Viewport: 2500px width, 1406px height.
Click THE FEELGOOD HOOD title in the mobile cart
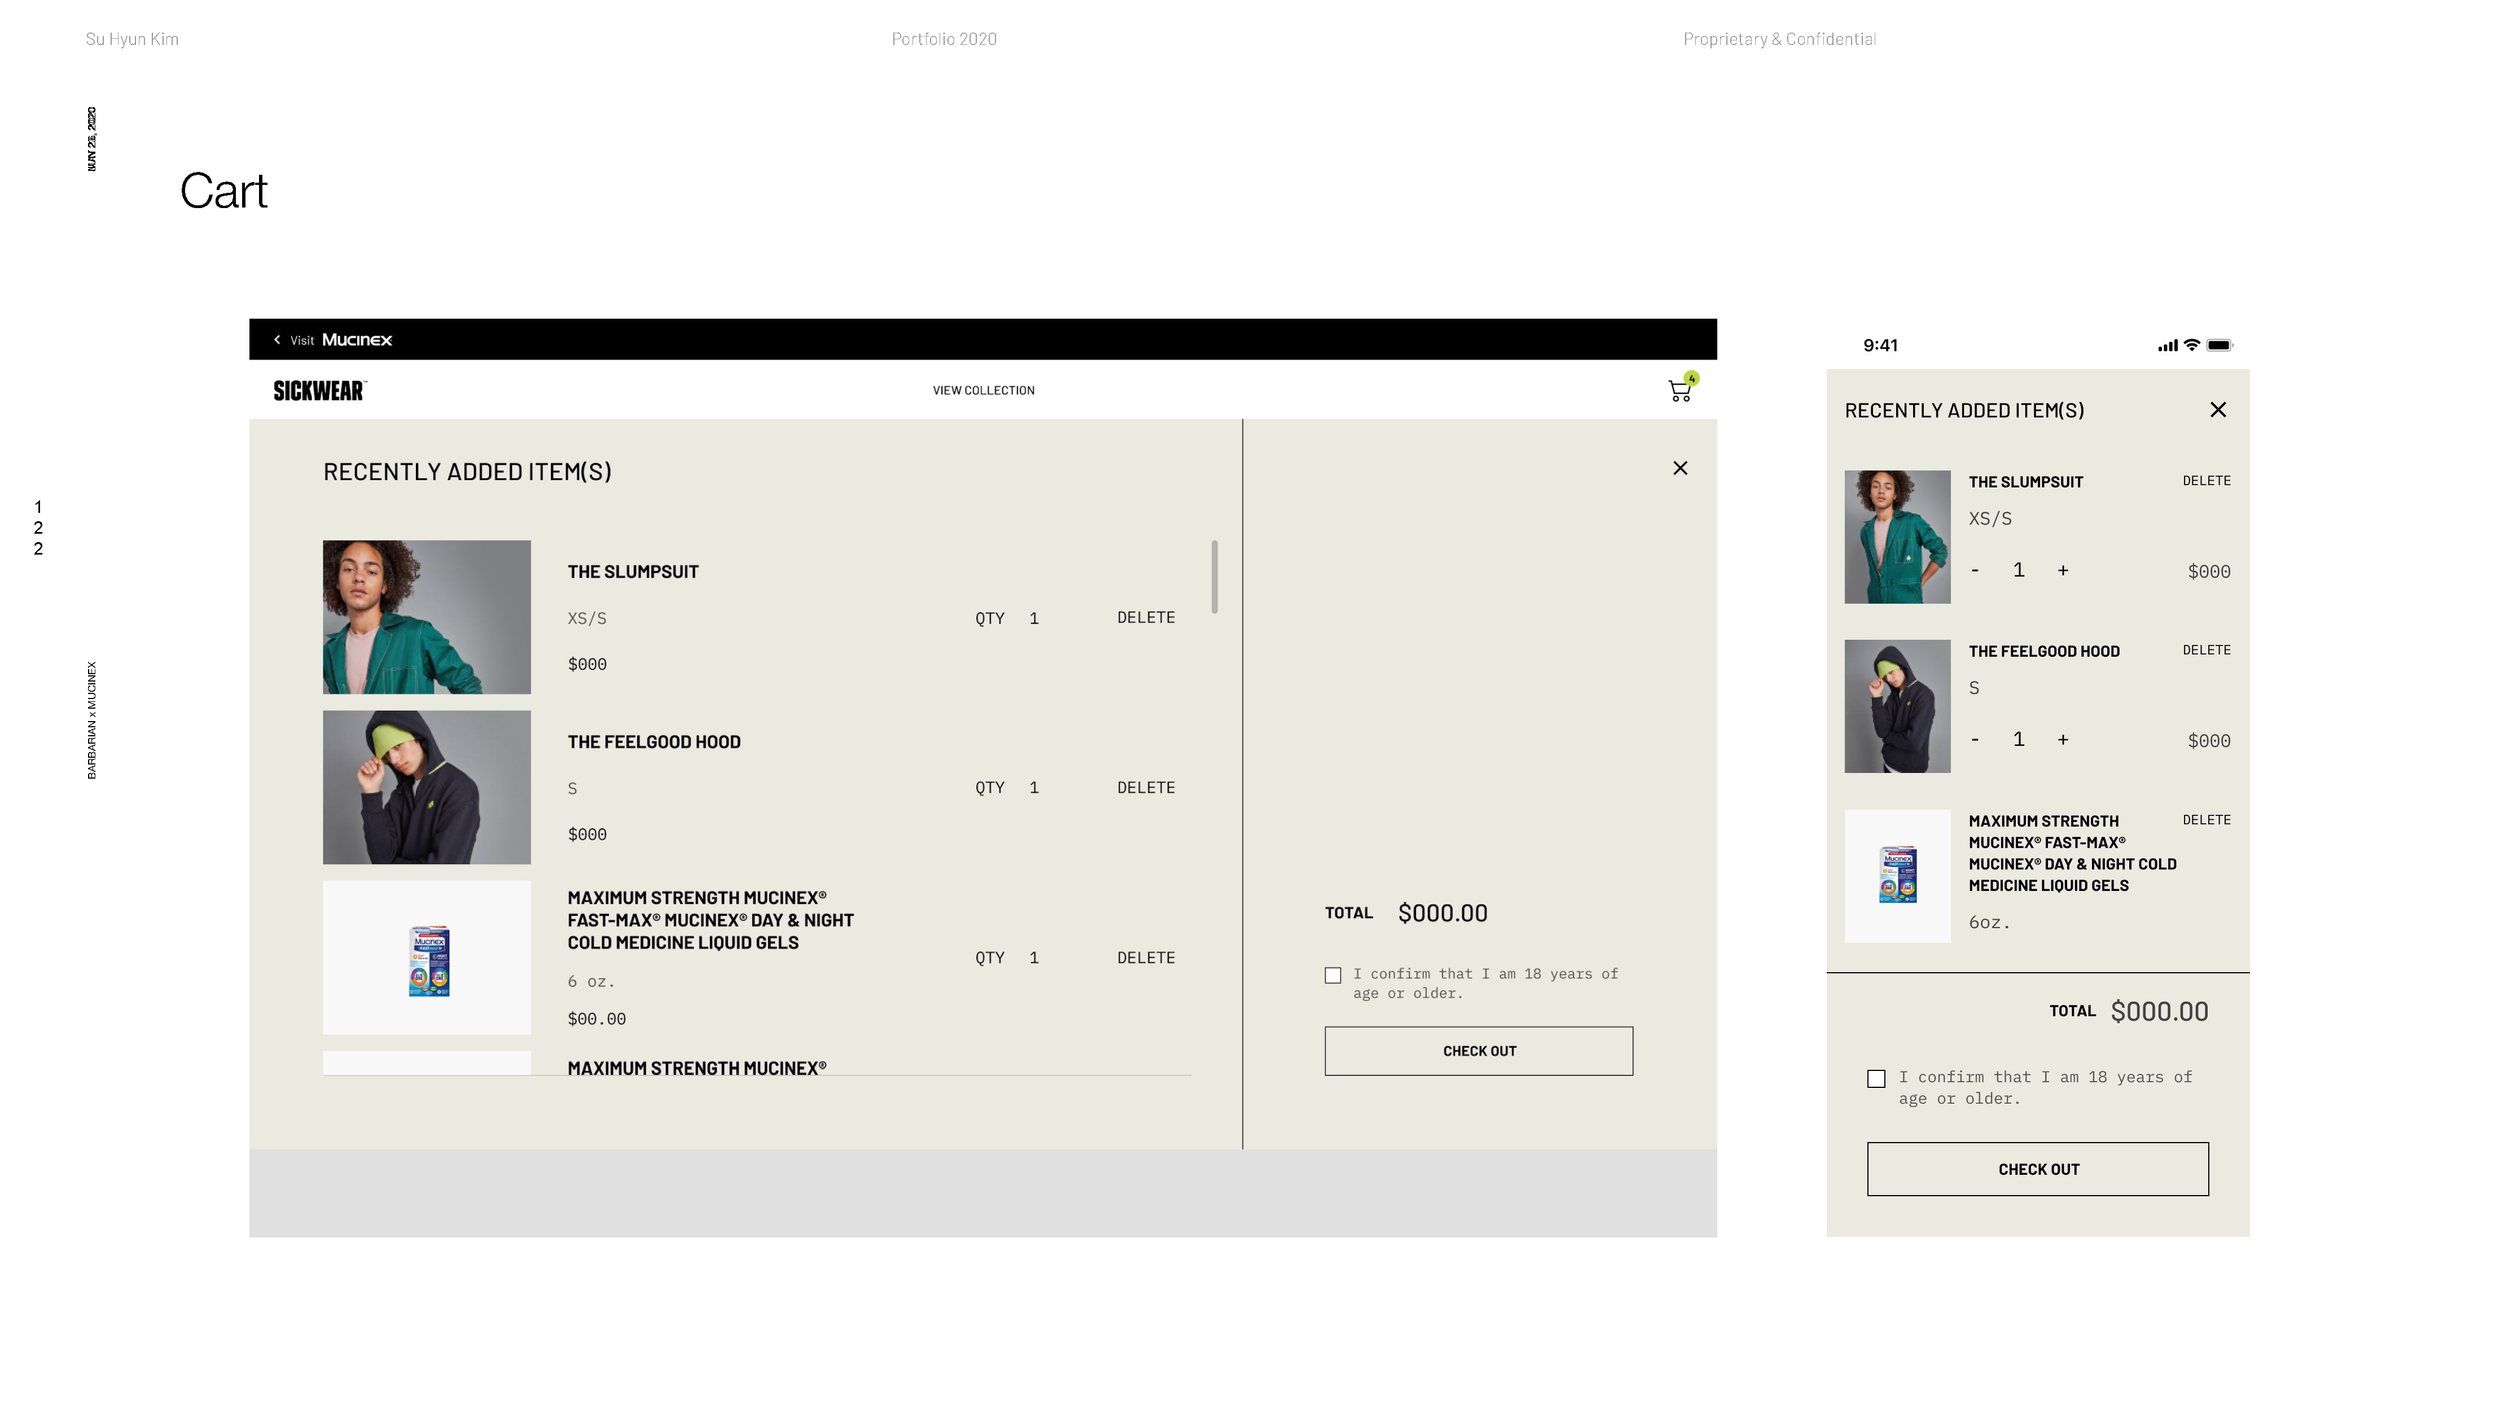2043,651
